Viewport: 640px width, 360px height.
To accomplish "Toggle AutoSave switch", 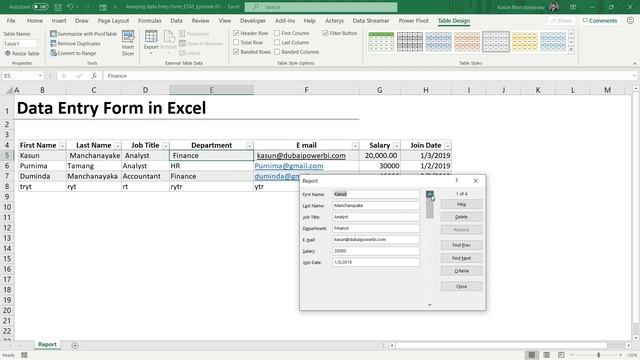I will click(40, 7).
